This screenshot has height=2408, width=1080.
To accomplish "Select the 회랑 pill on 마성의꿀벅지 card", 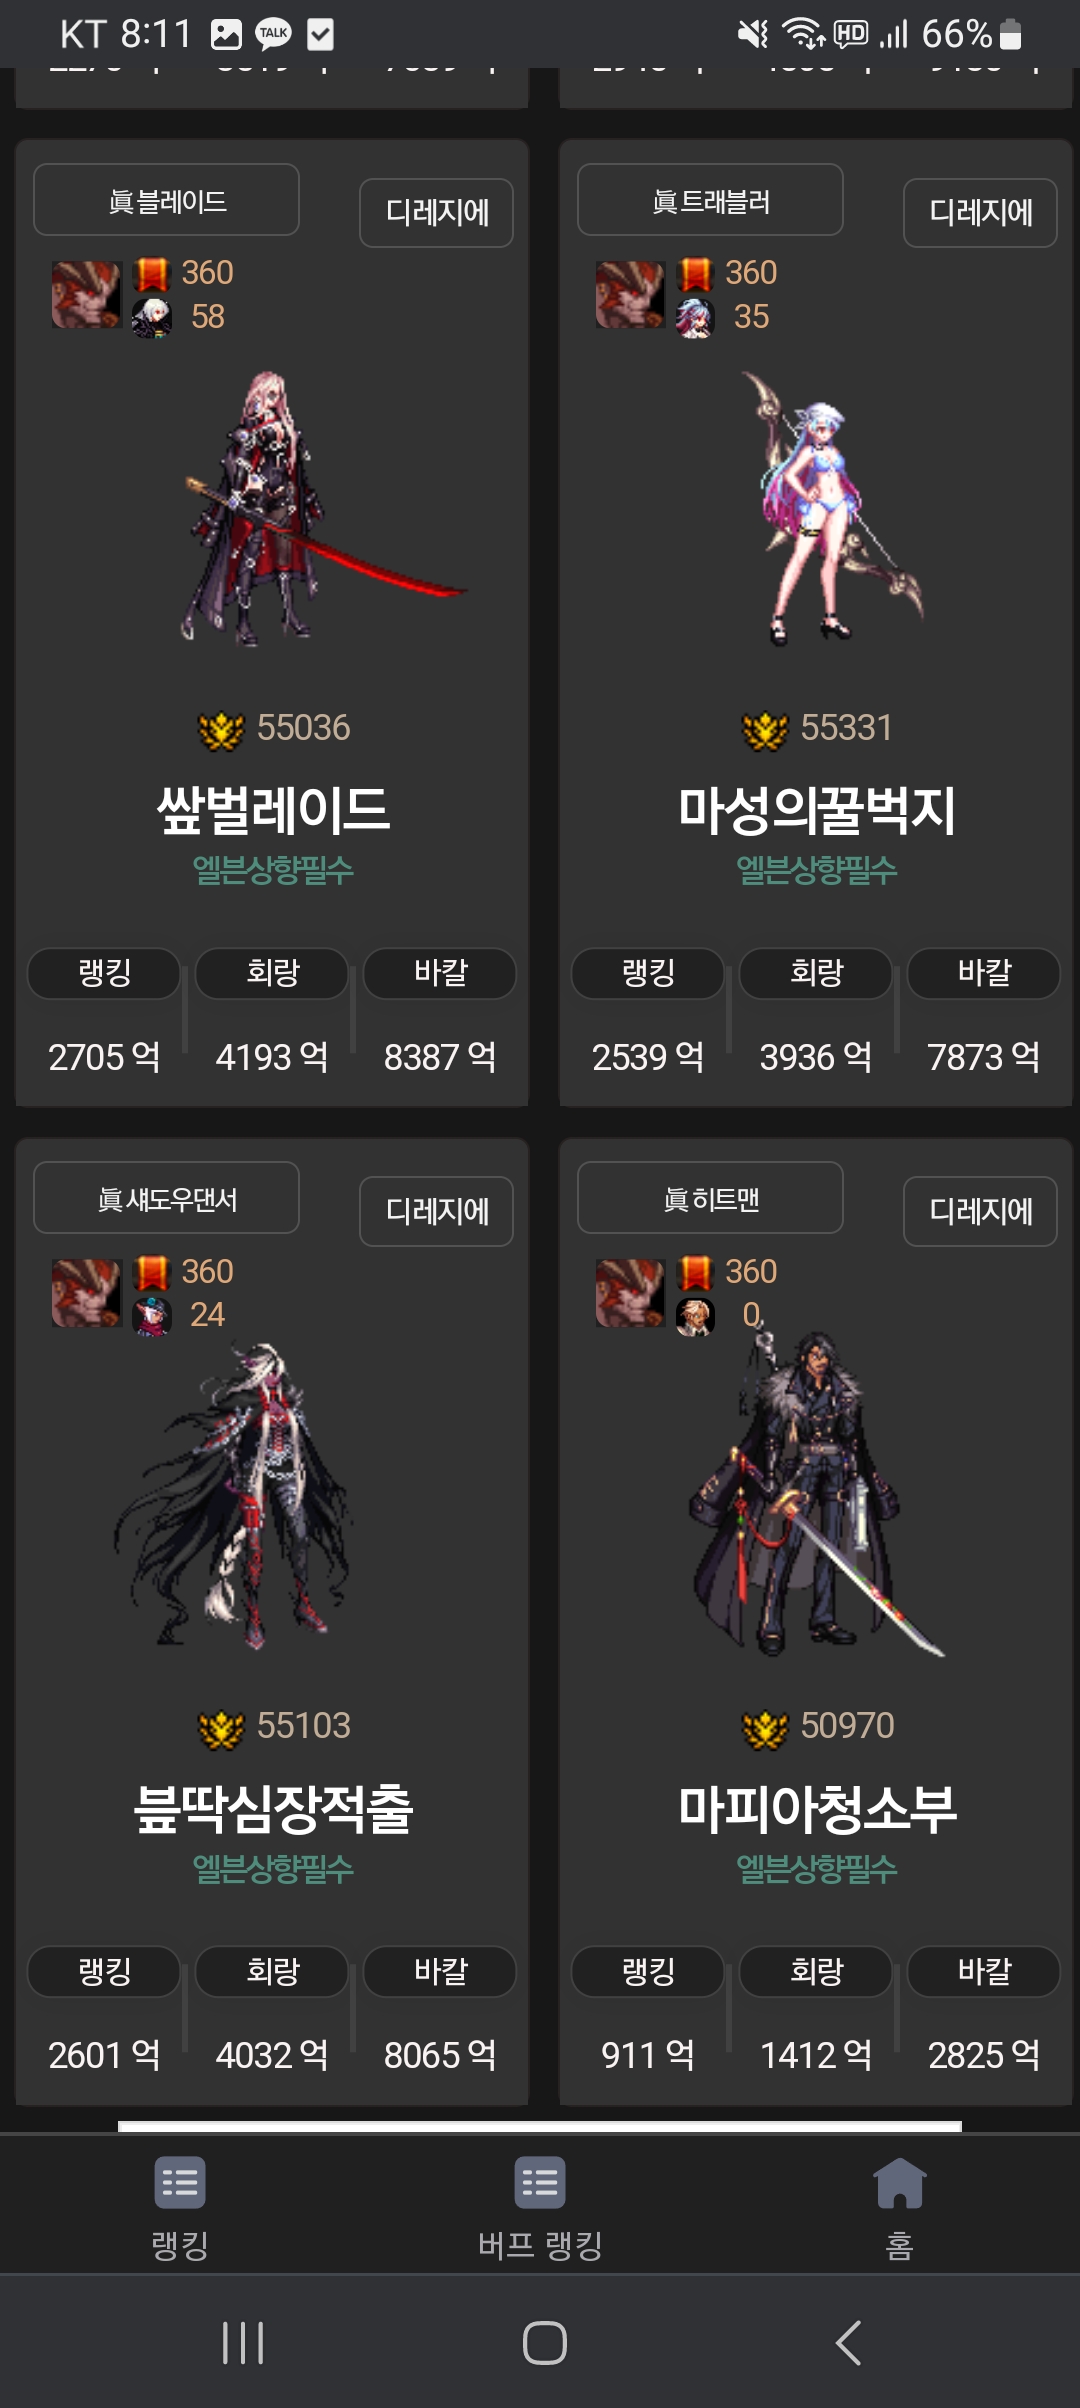I will pyautogui.click(x=816, y=973).
